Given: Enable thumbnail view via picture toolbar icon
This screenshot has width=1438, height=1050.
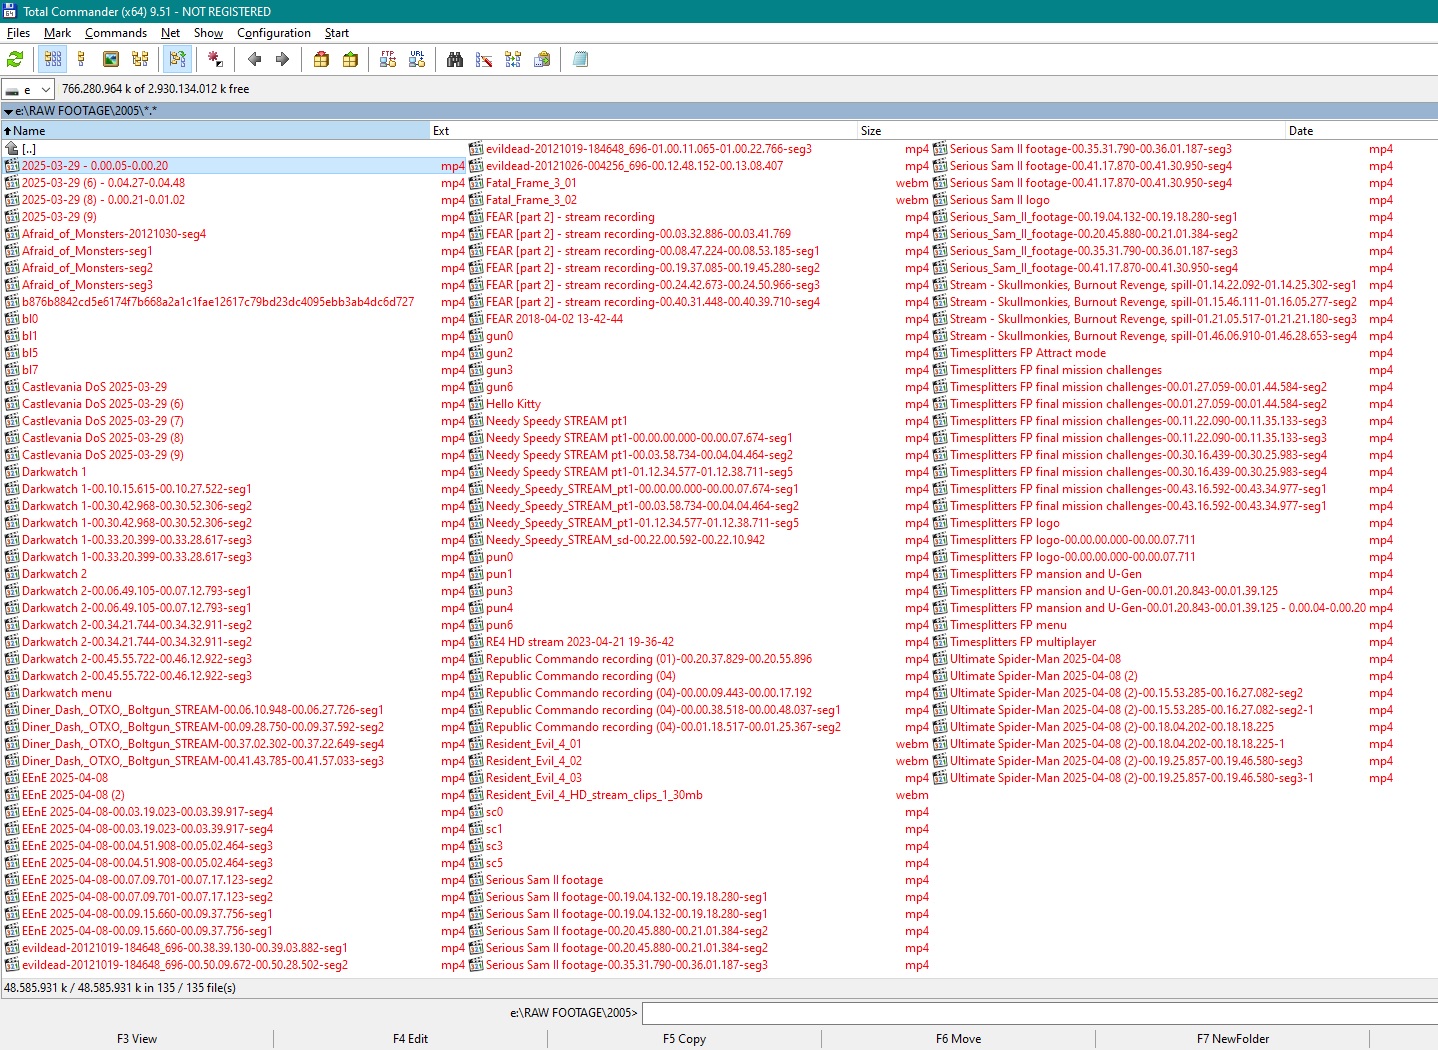Looking at the screenshot, I should [111, 60].
